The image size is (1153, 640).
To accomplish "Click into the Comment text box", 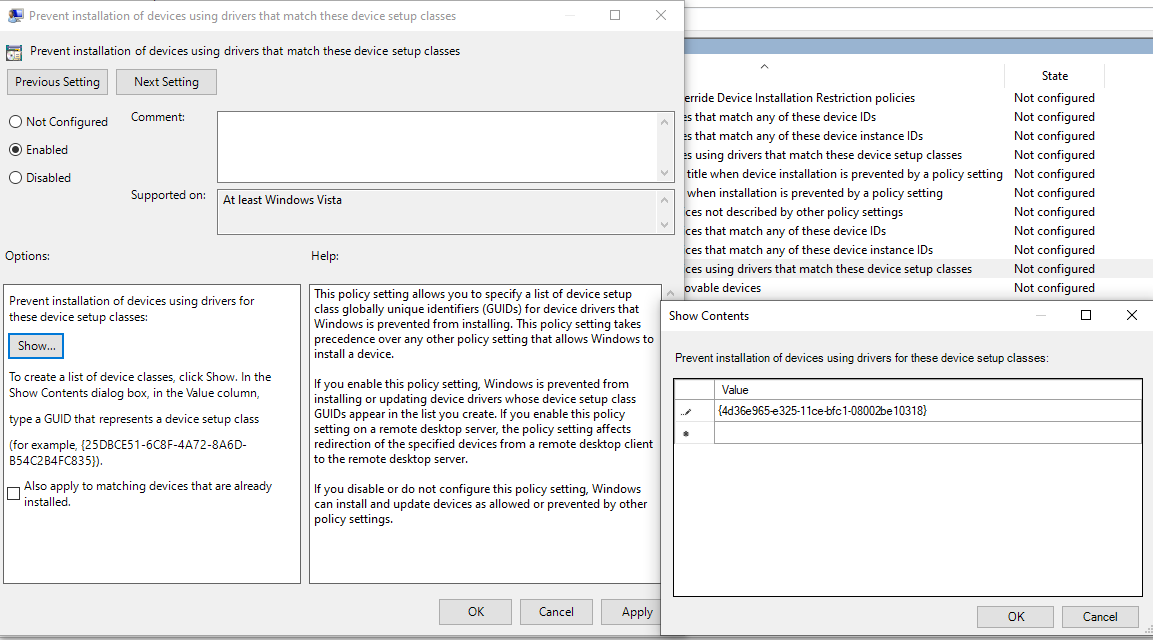I will click(x=437, y=146).
